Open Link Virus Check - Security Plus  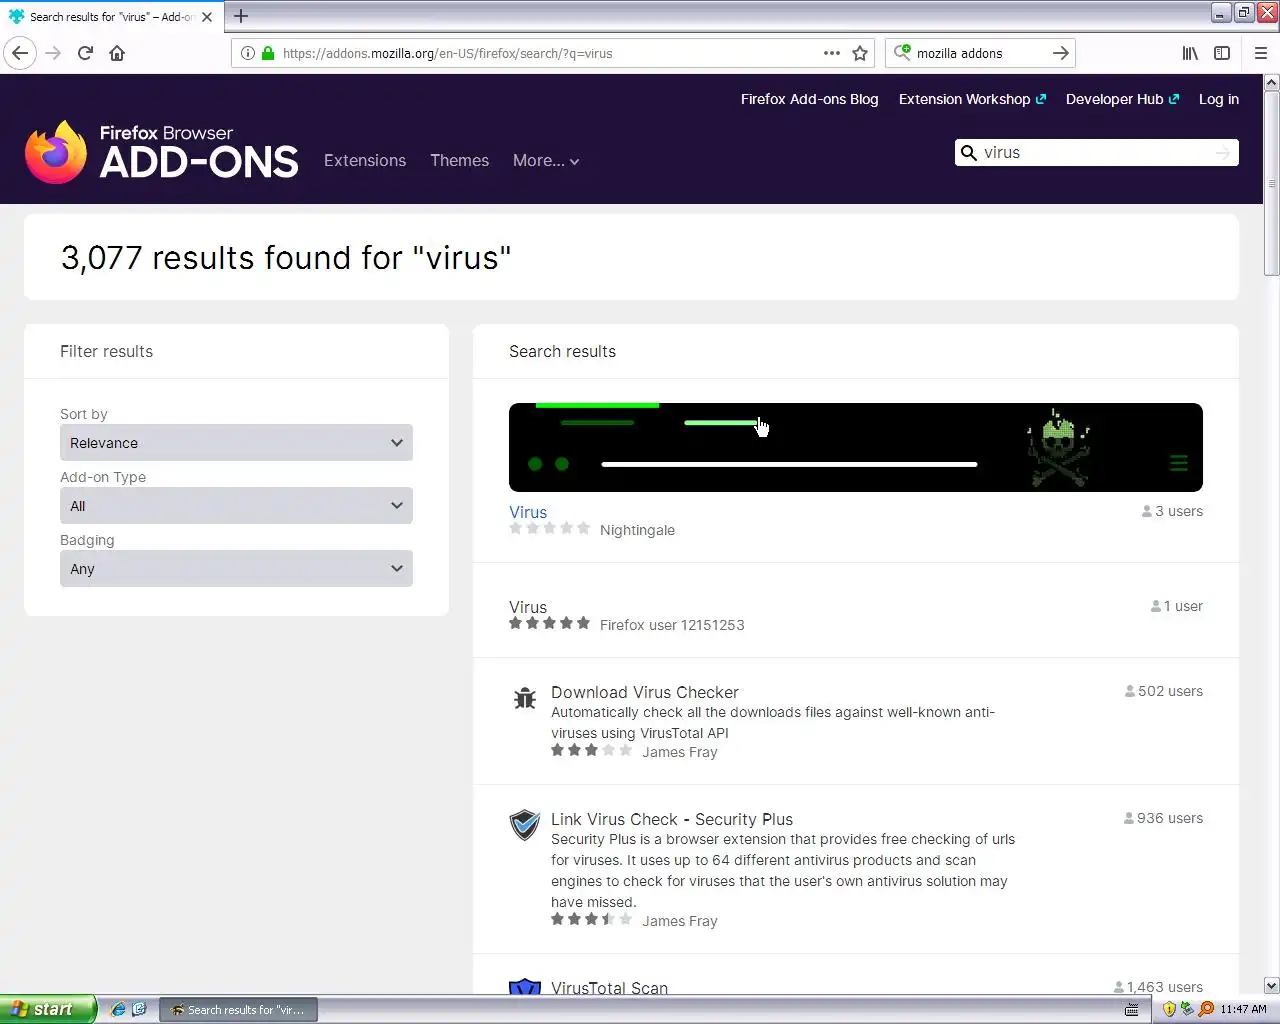pos(672,819)
